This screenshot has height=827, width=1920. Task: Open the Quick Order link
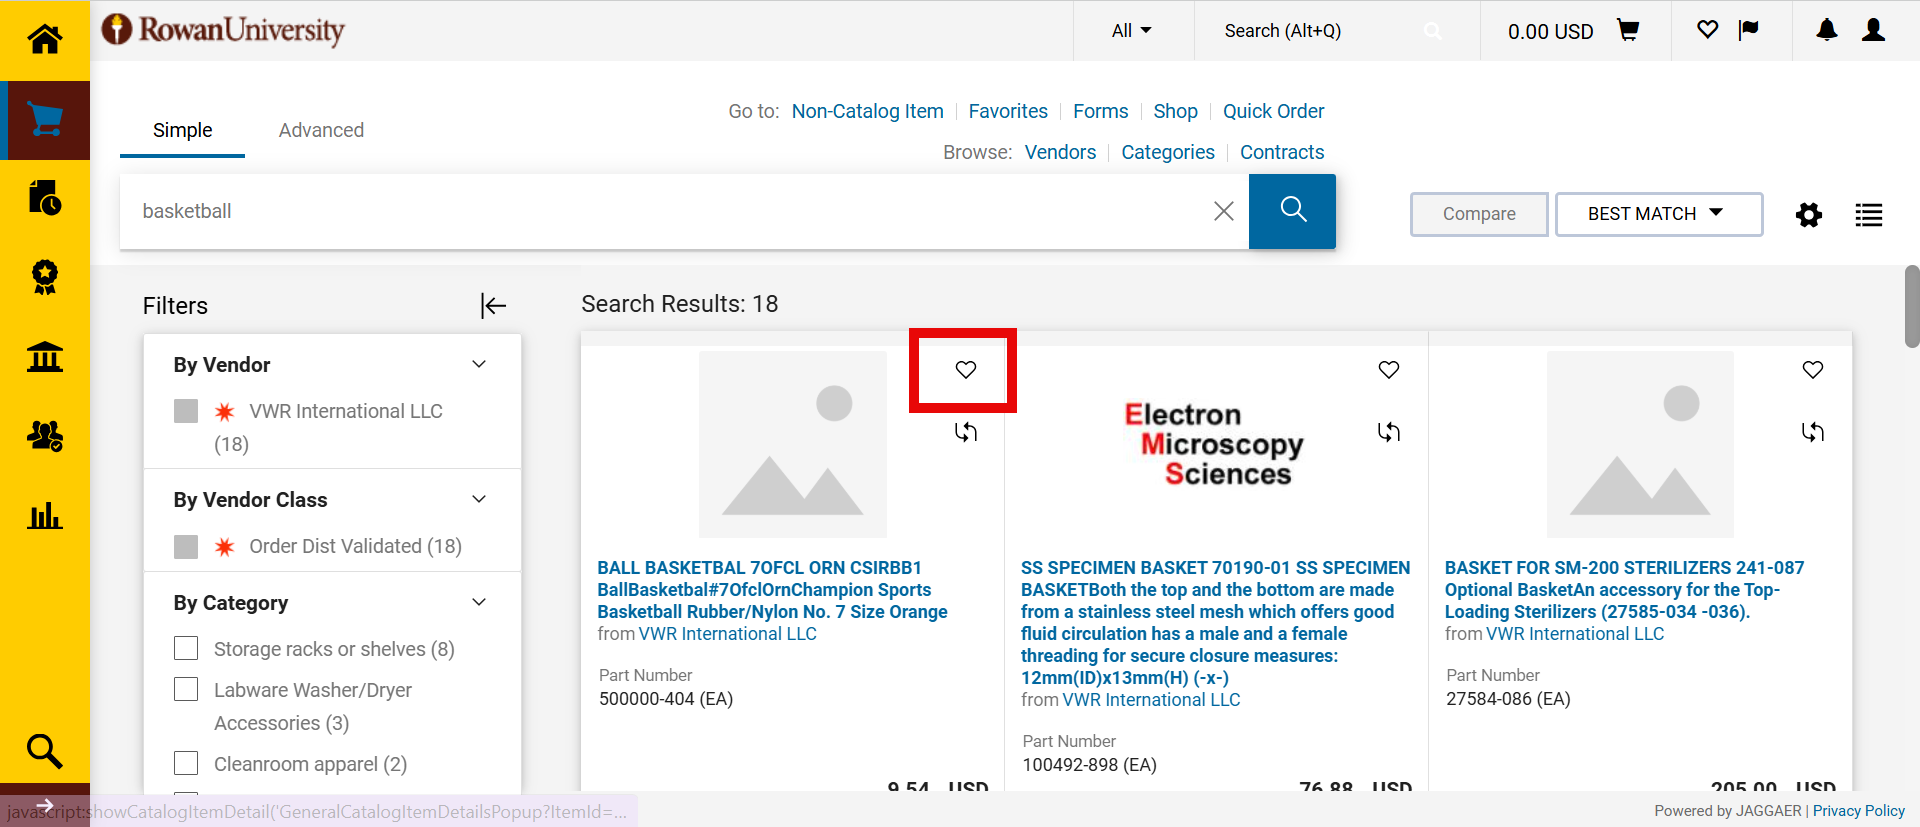(1273, 111)
